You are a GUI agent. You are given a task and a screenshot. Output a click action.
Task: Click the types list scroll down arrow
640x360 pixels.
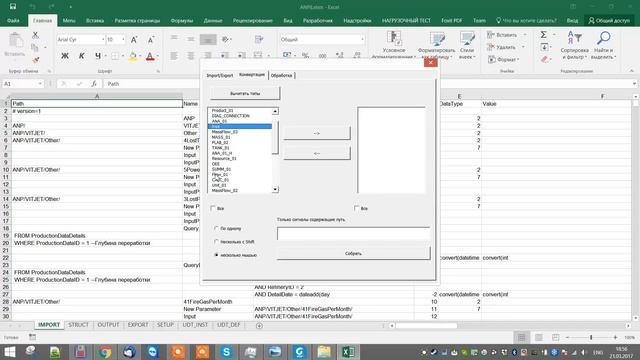pos(275,189)
